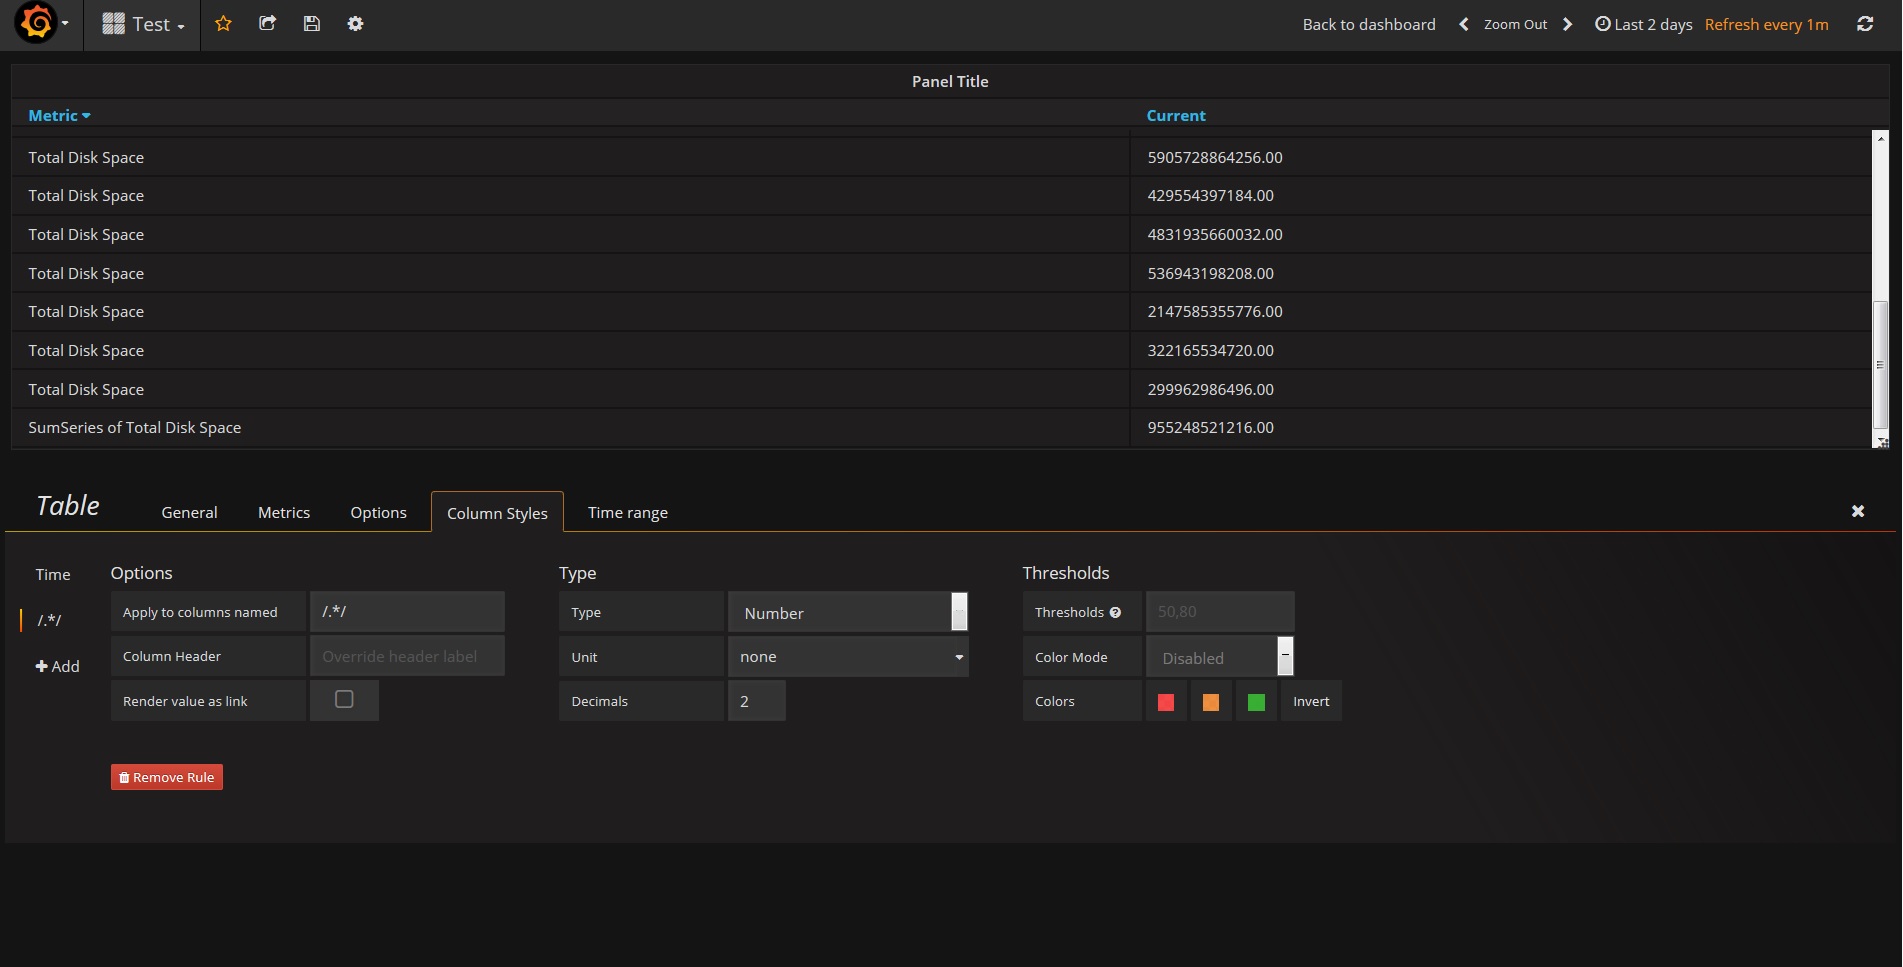Enable Invert threshold colors
This screenshot has height=967, width=1903.
tap(1311, 701)
